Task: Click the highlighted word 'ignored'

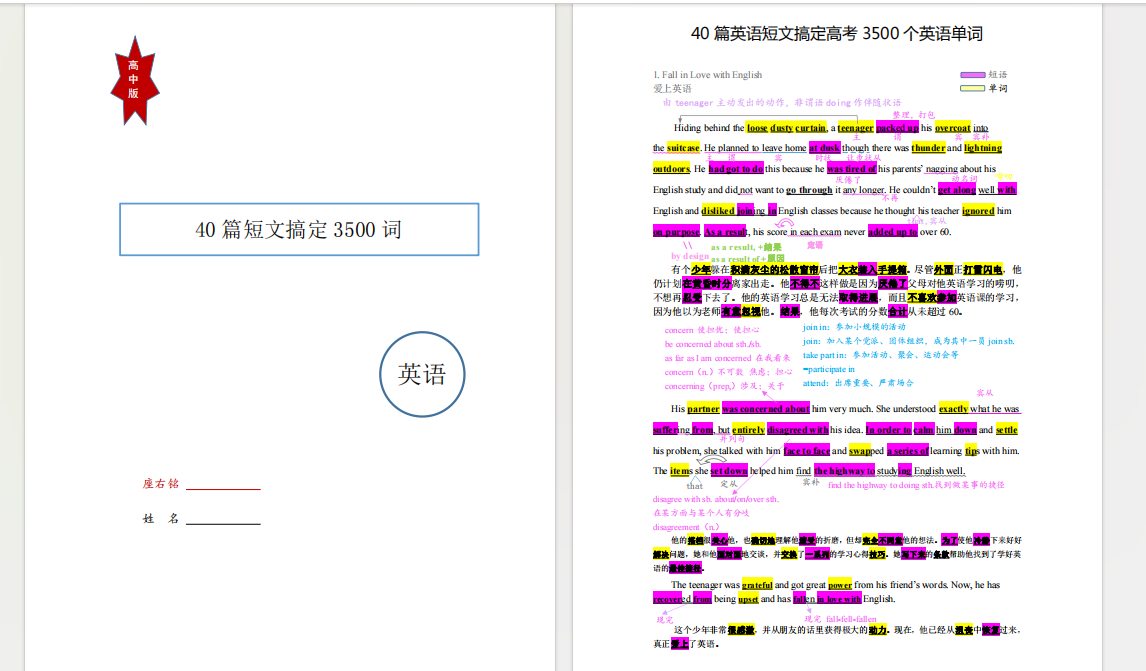Action: 978,211
